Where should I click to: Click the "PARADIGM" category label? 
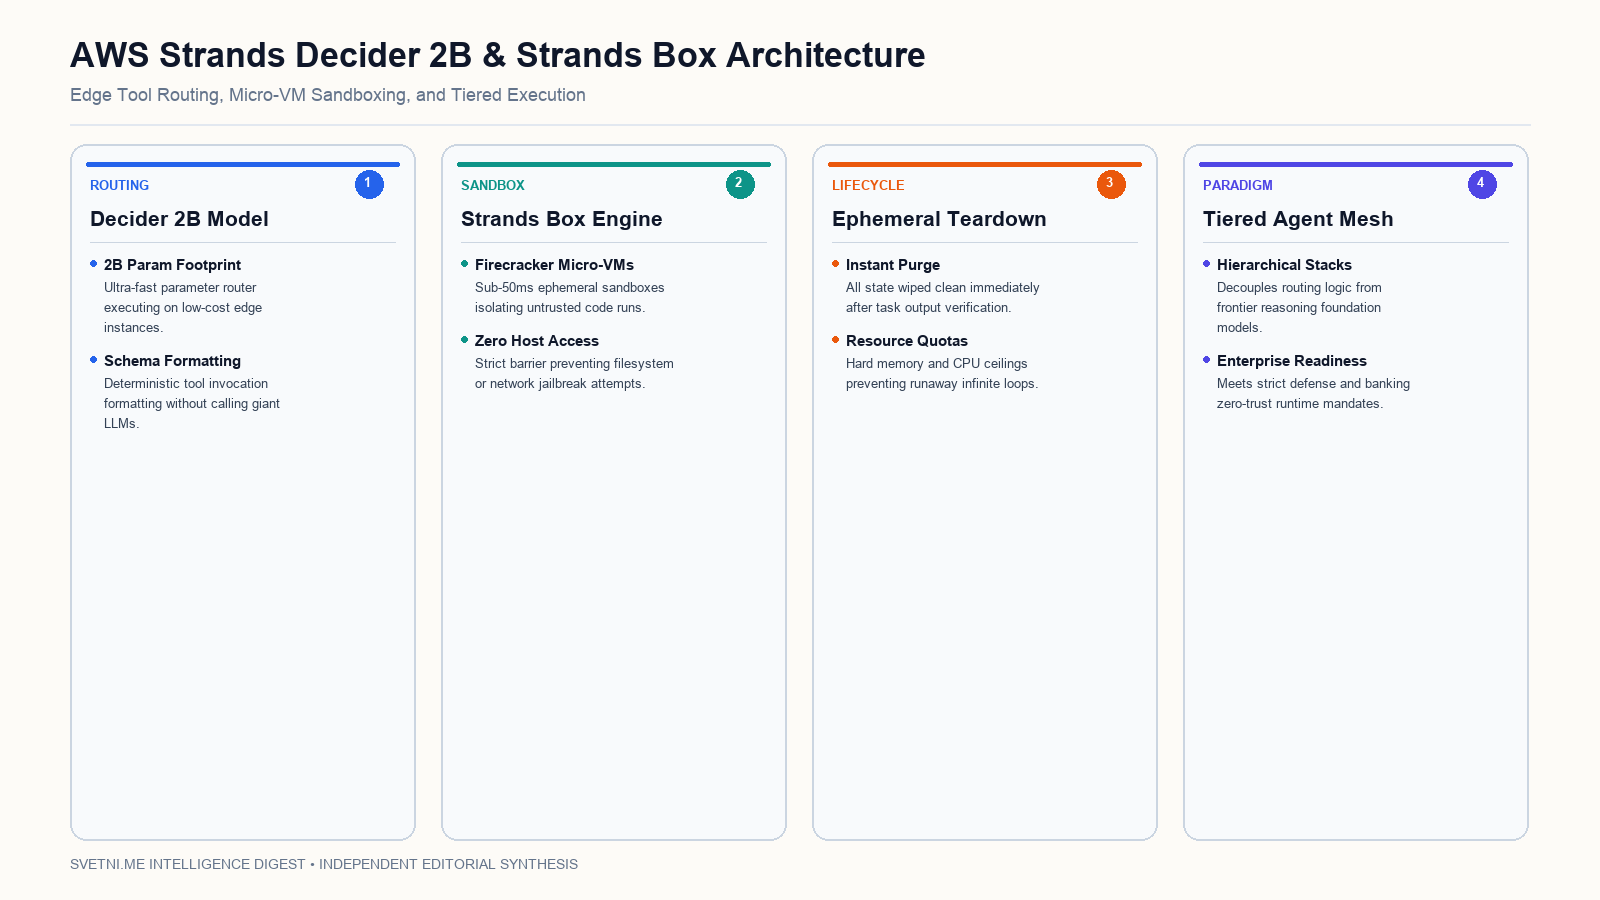click(1238, 185)
